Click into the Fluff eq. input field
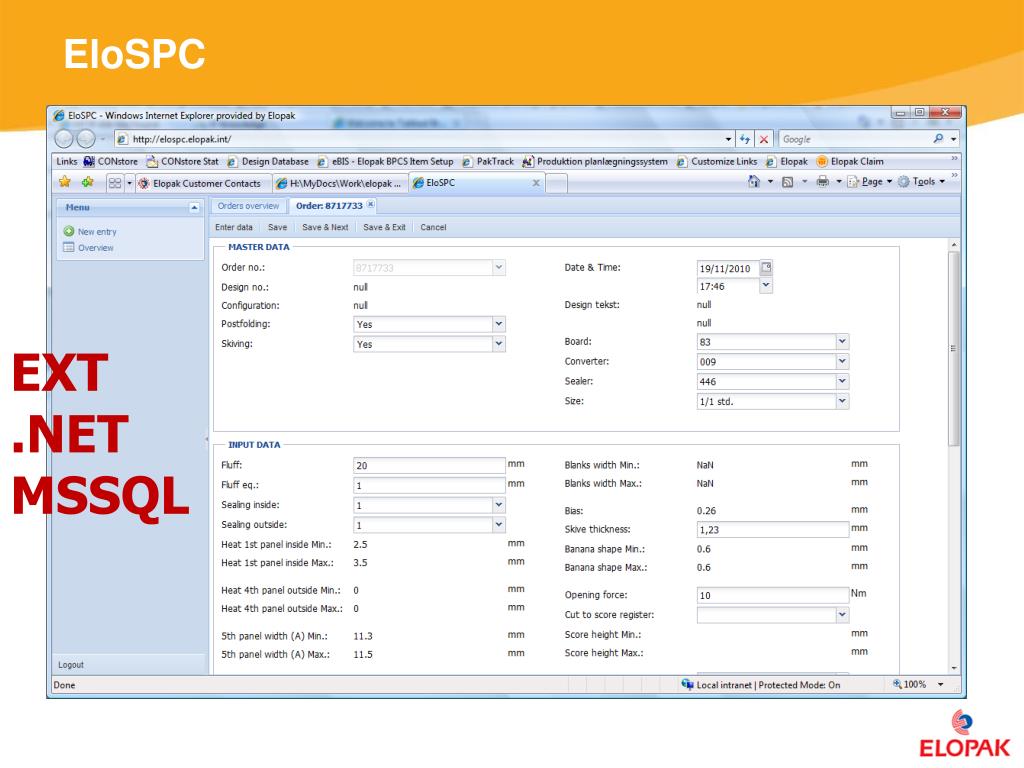Viewport: 1024px width, 768px height. click(x=429, y=485)
